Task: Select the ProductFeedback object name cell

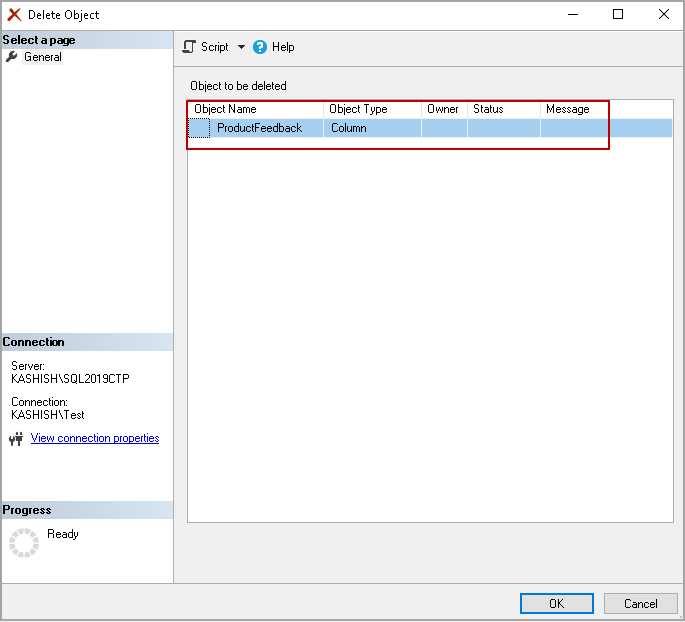Action: coord(259,128)
